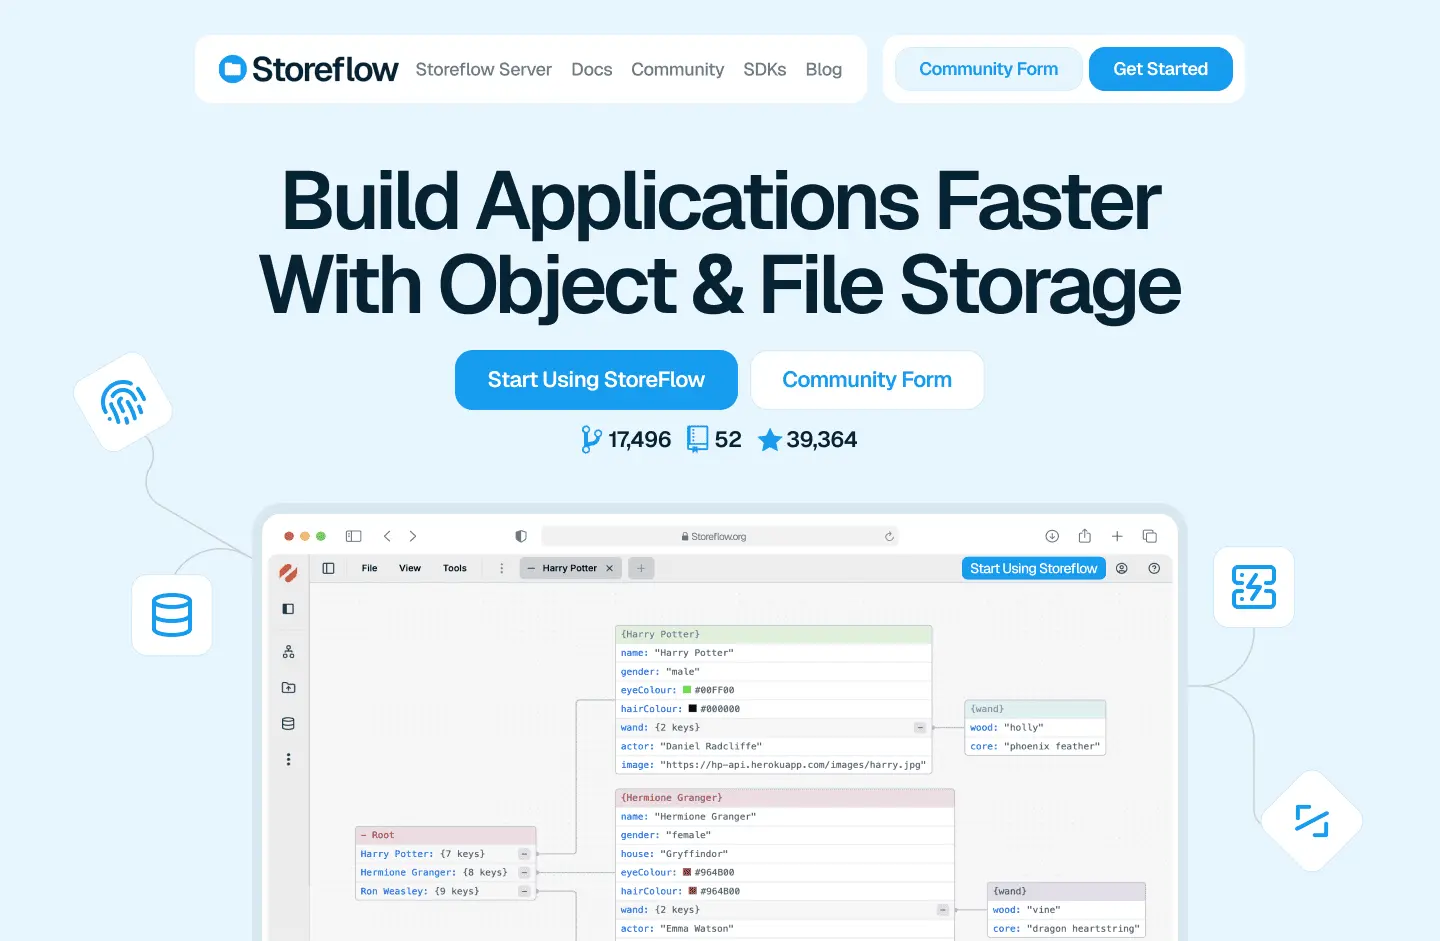Image resolution: width=1440 pixels, height=941 pixels.
Task: Click the database floating icon card
Action: pos(172,615)
